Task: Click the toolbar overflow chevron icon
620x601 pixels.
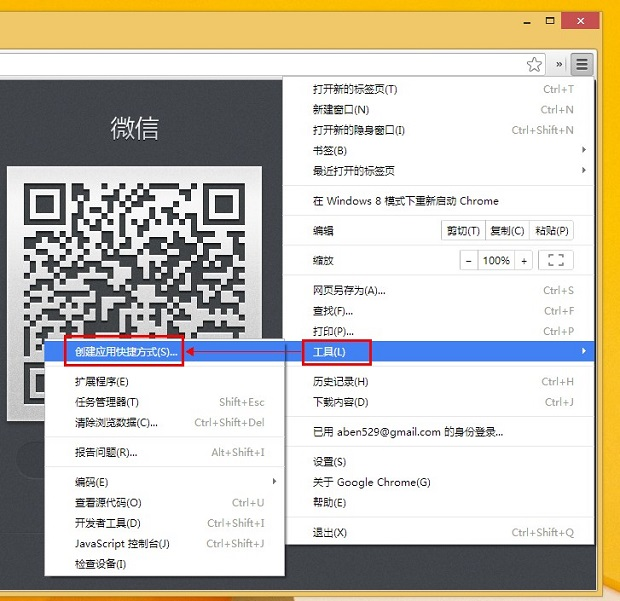Action: click(560, 64)
